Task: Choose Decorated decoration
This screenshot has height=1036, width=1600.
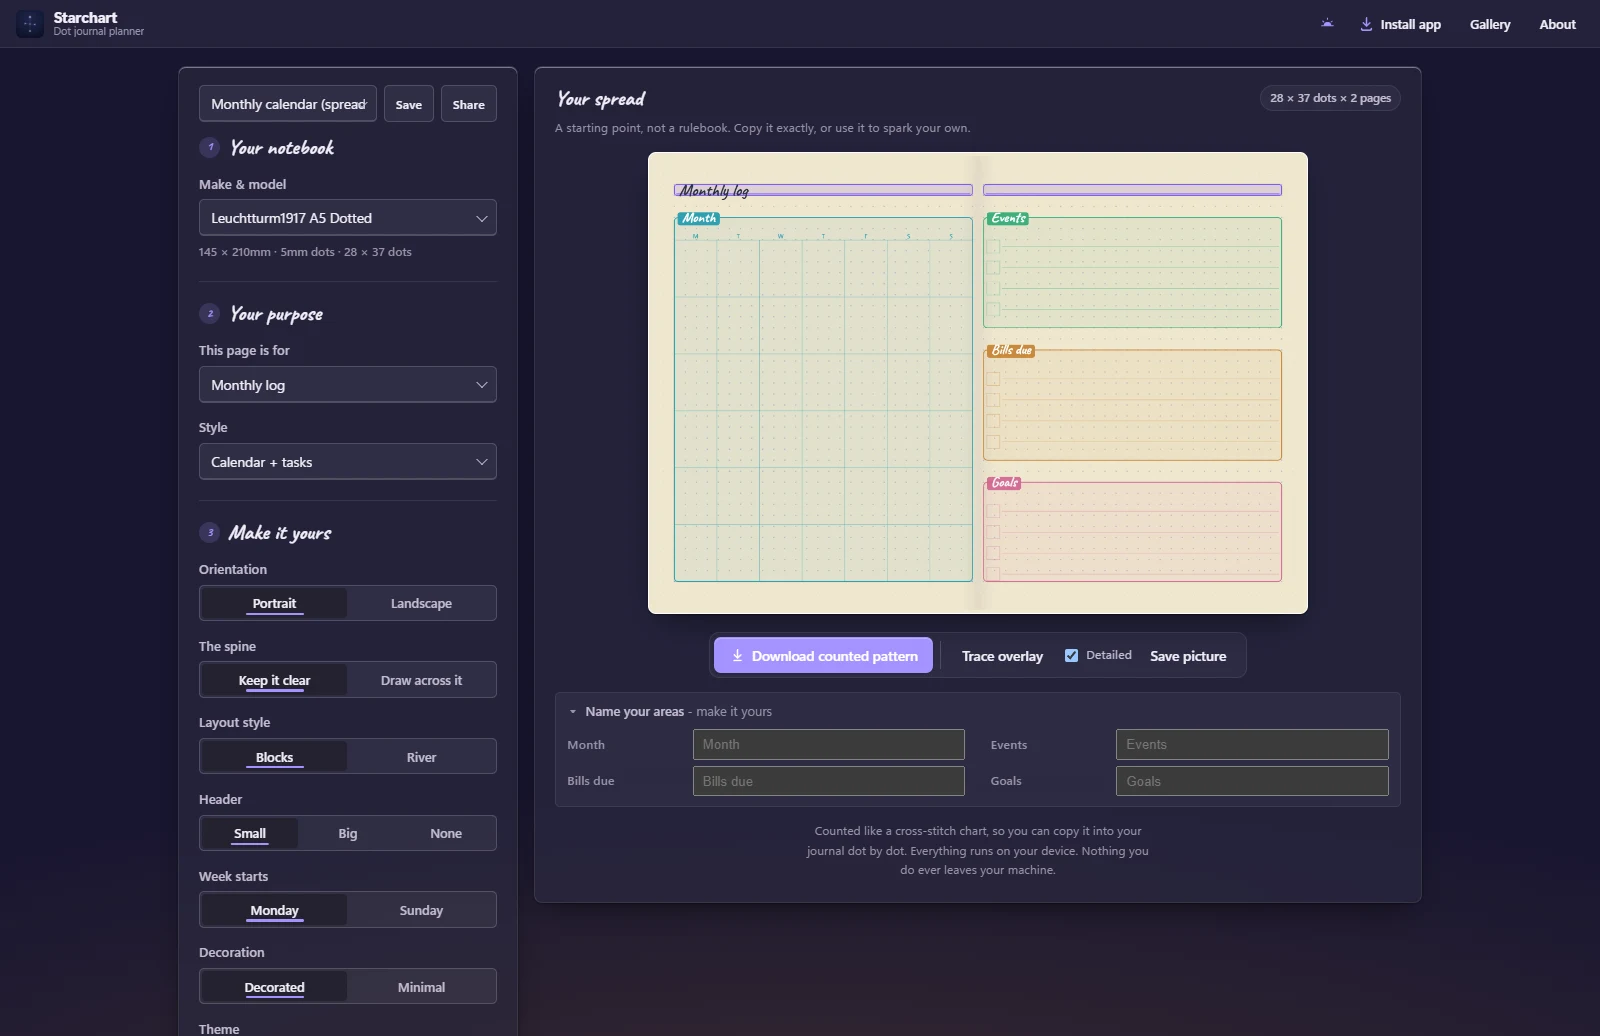Action: 274,987
